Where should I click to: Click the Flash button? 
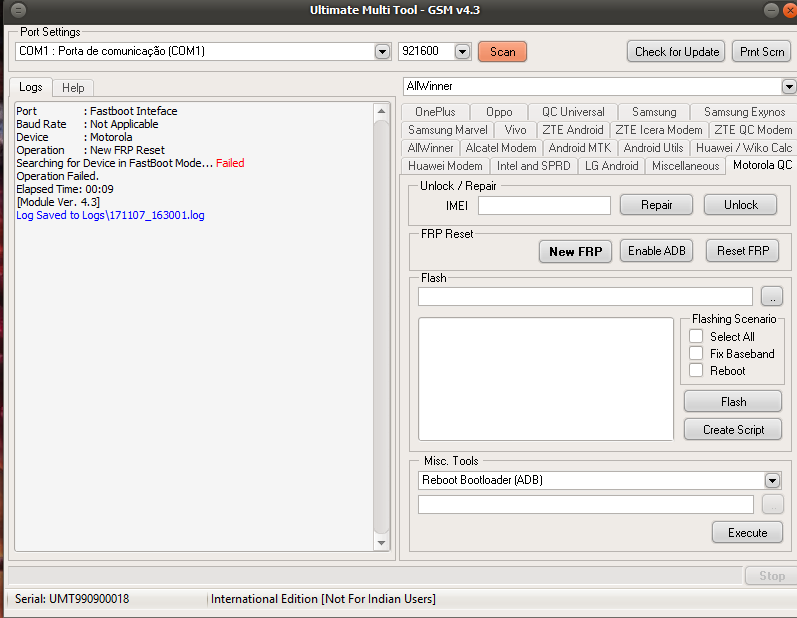[733, 401]
